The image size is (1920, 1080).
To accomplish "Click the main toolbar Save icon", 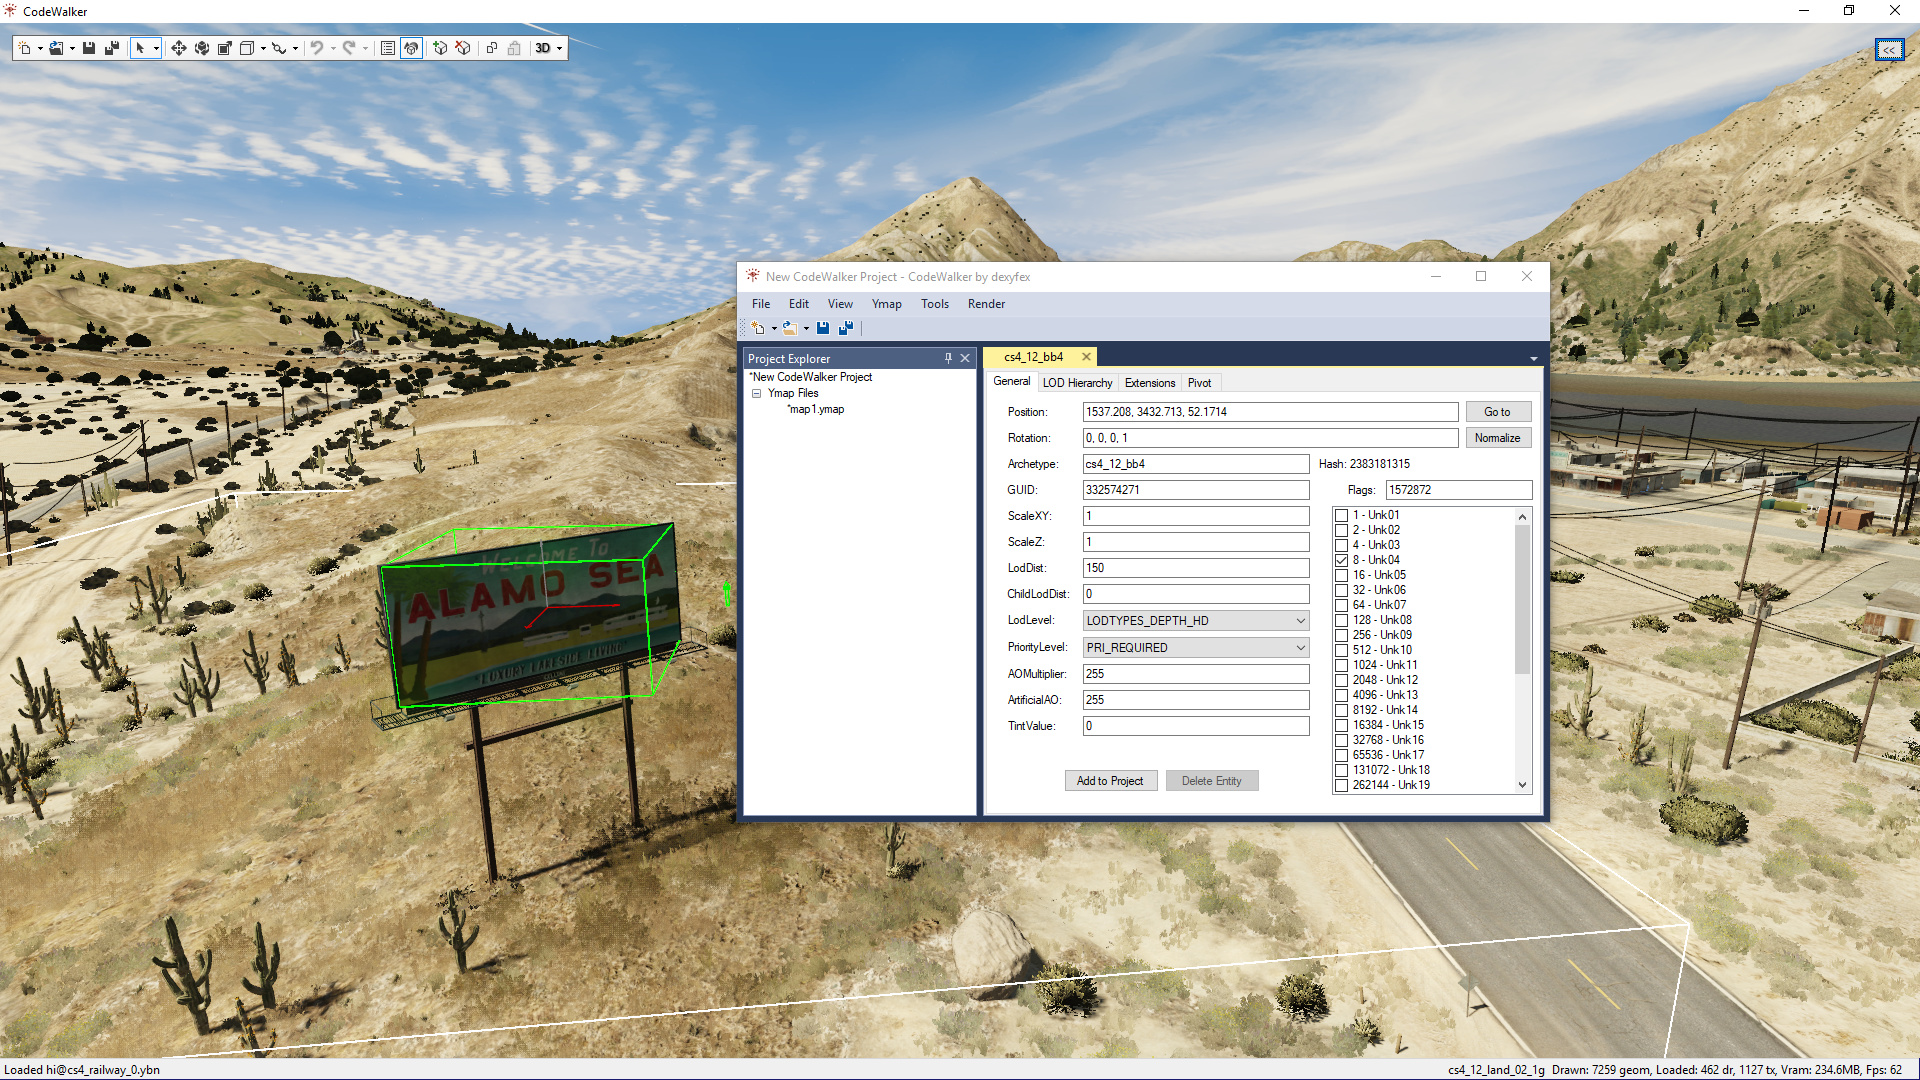I will [89, 48].
